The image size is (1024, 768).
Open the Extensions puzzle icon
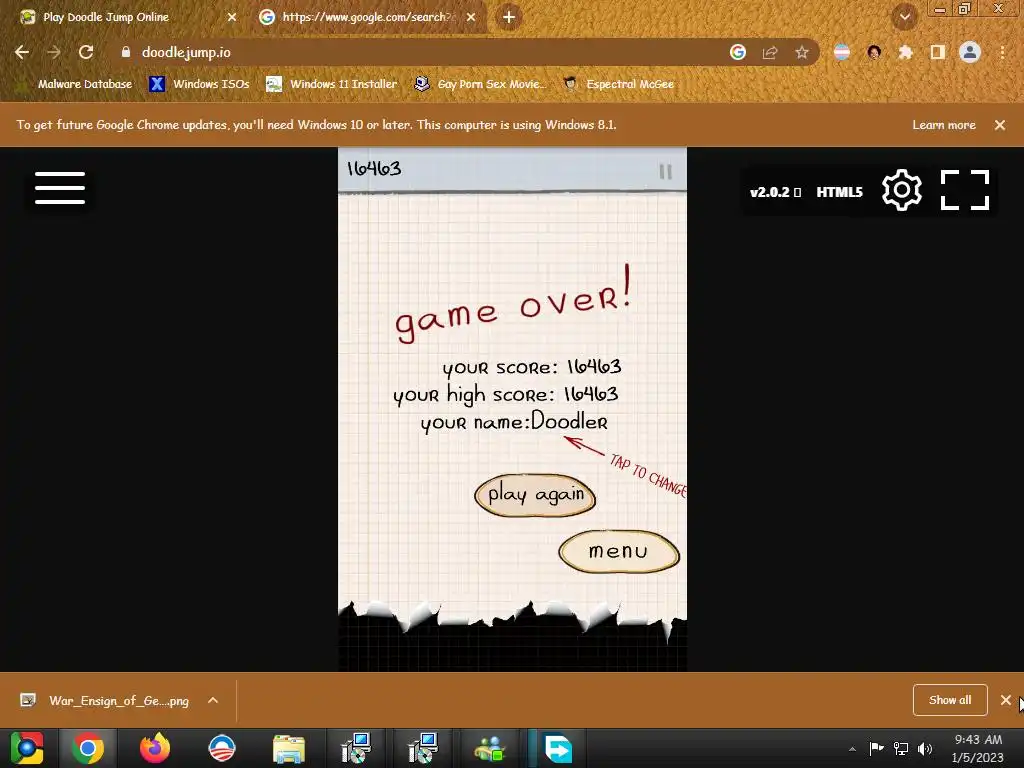click(x=905, y=52)
